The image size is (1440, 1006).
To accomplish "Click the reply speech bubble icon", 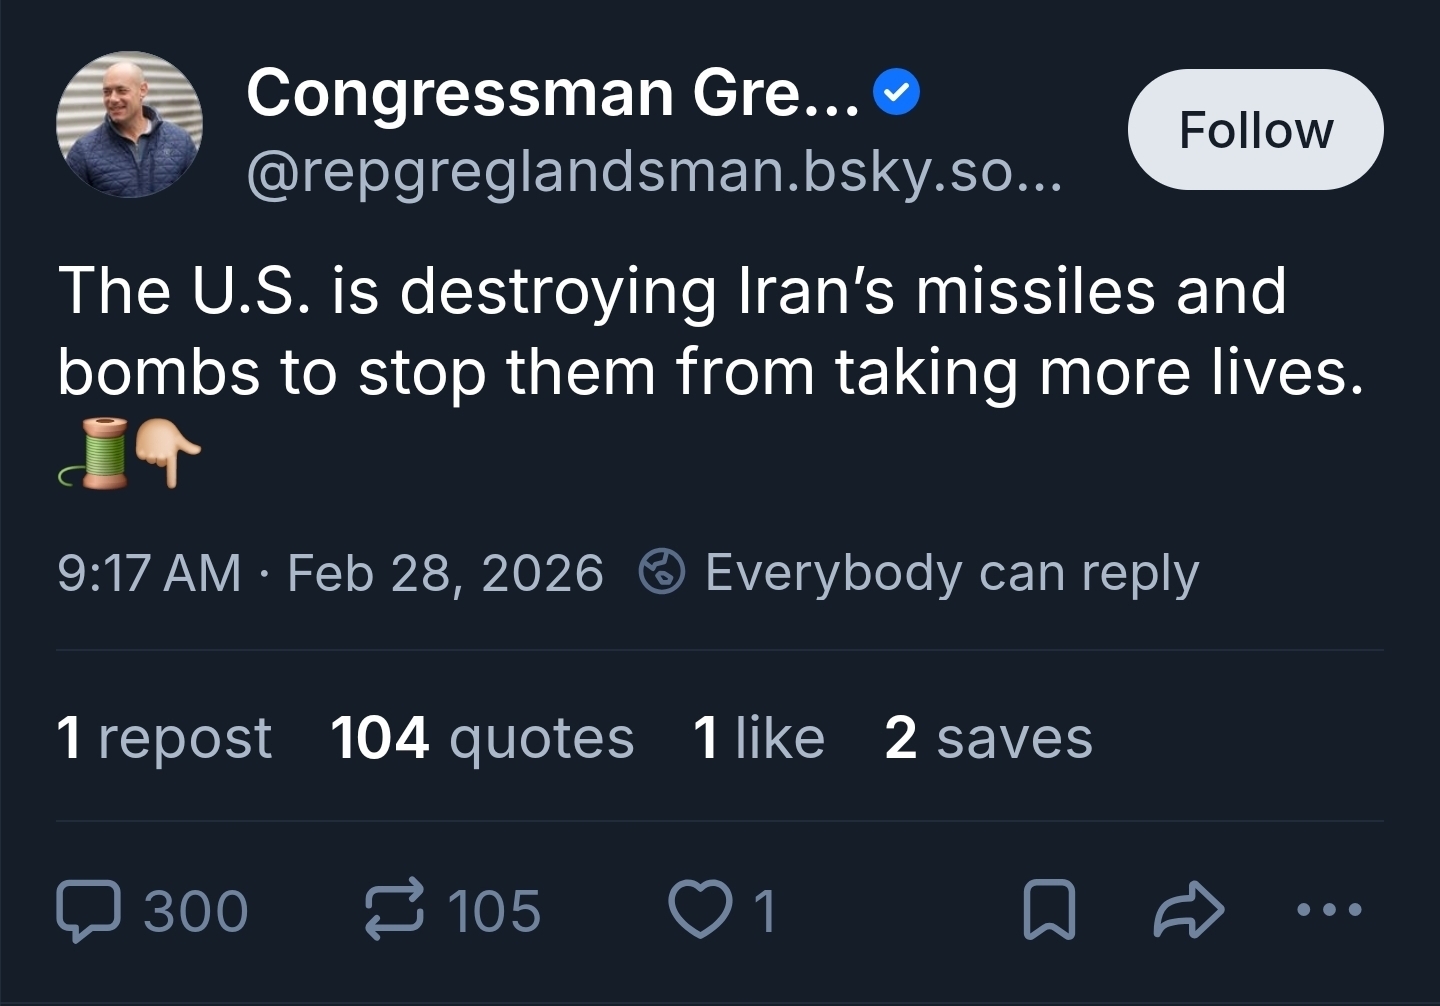I will (89, 910).
